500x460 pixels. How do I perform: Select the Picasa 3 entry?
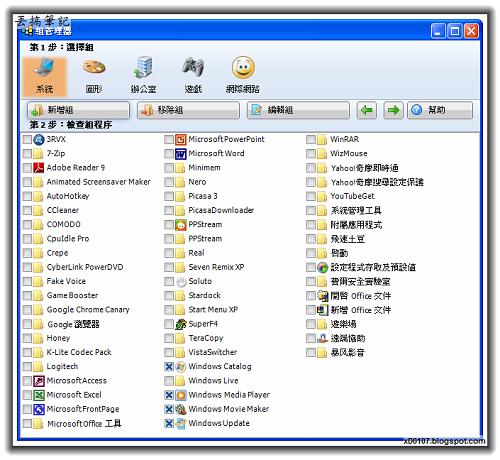pyautogui.click(x=203, y=196)
